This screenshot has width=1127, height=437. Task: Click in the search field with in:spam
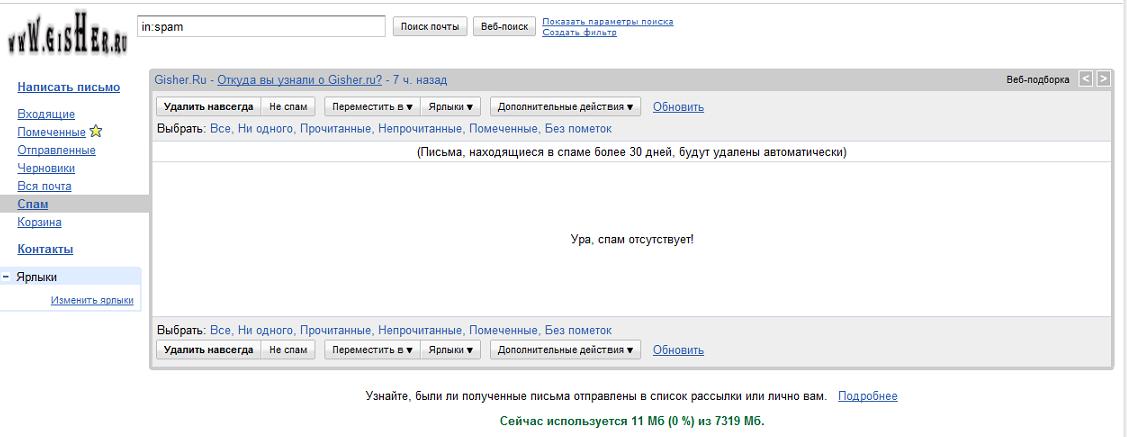pos(260,27)
